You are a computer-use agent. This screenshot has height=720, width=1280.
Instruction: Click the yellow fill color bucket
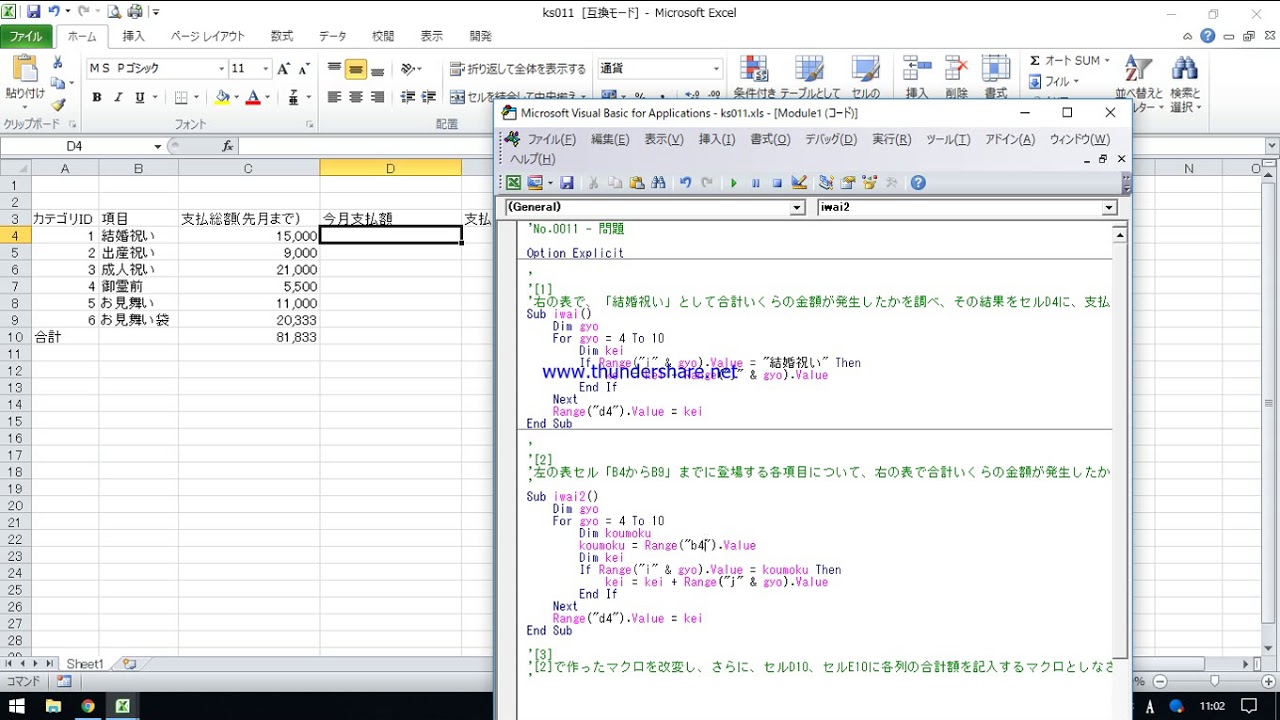coord(221,98)
